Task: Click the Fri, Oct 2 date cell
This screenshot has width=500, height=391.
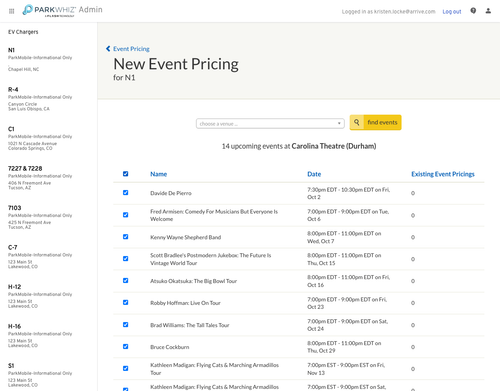Action: pos(348,193)
